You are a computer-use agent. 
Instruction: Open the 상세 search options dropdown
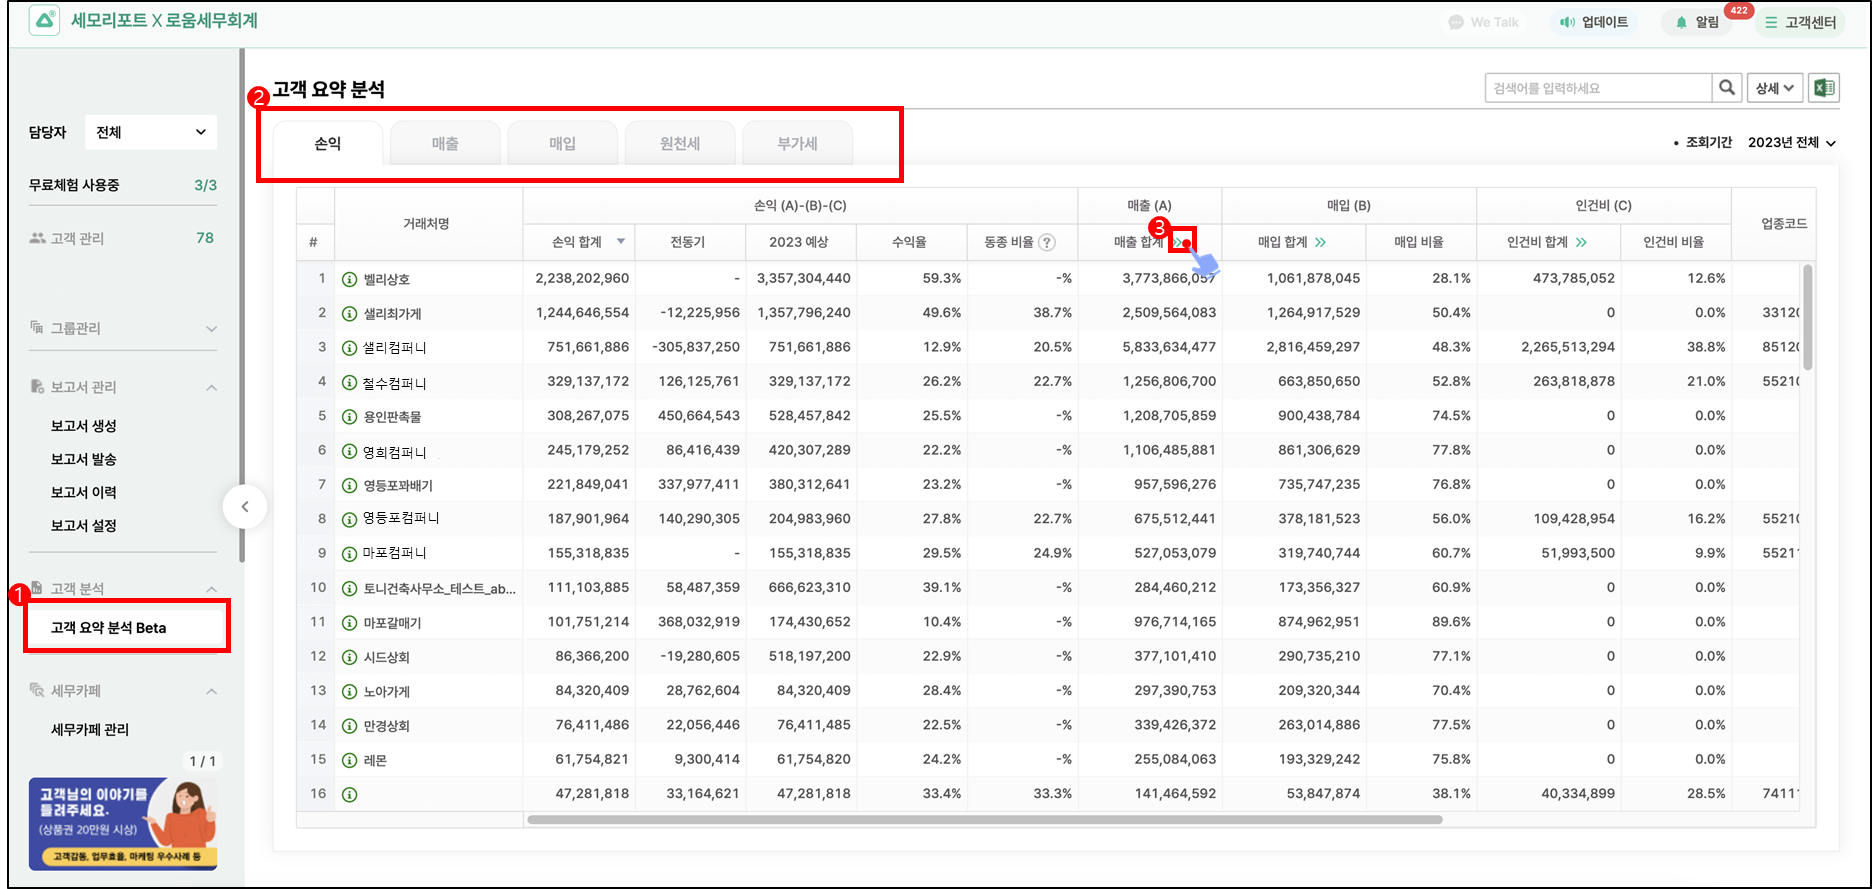(1774, 88)
